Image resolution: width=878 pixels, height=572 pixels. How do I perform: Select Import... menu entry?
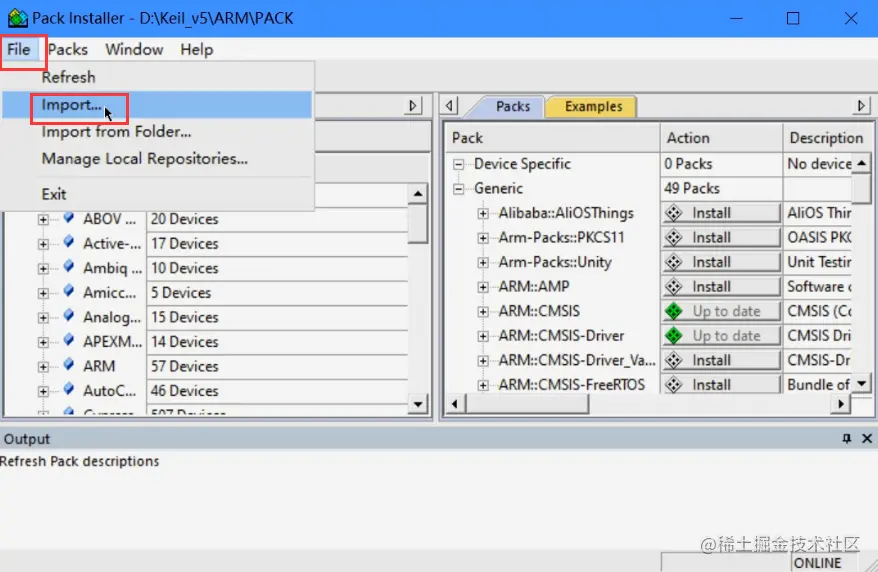(157, 105)
